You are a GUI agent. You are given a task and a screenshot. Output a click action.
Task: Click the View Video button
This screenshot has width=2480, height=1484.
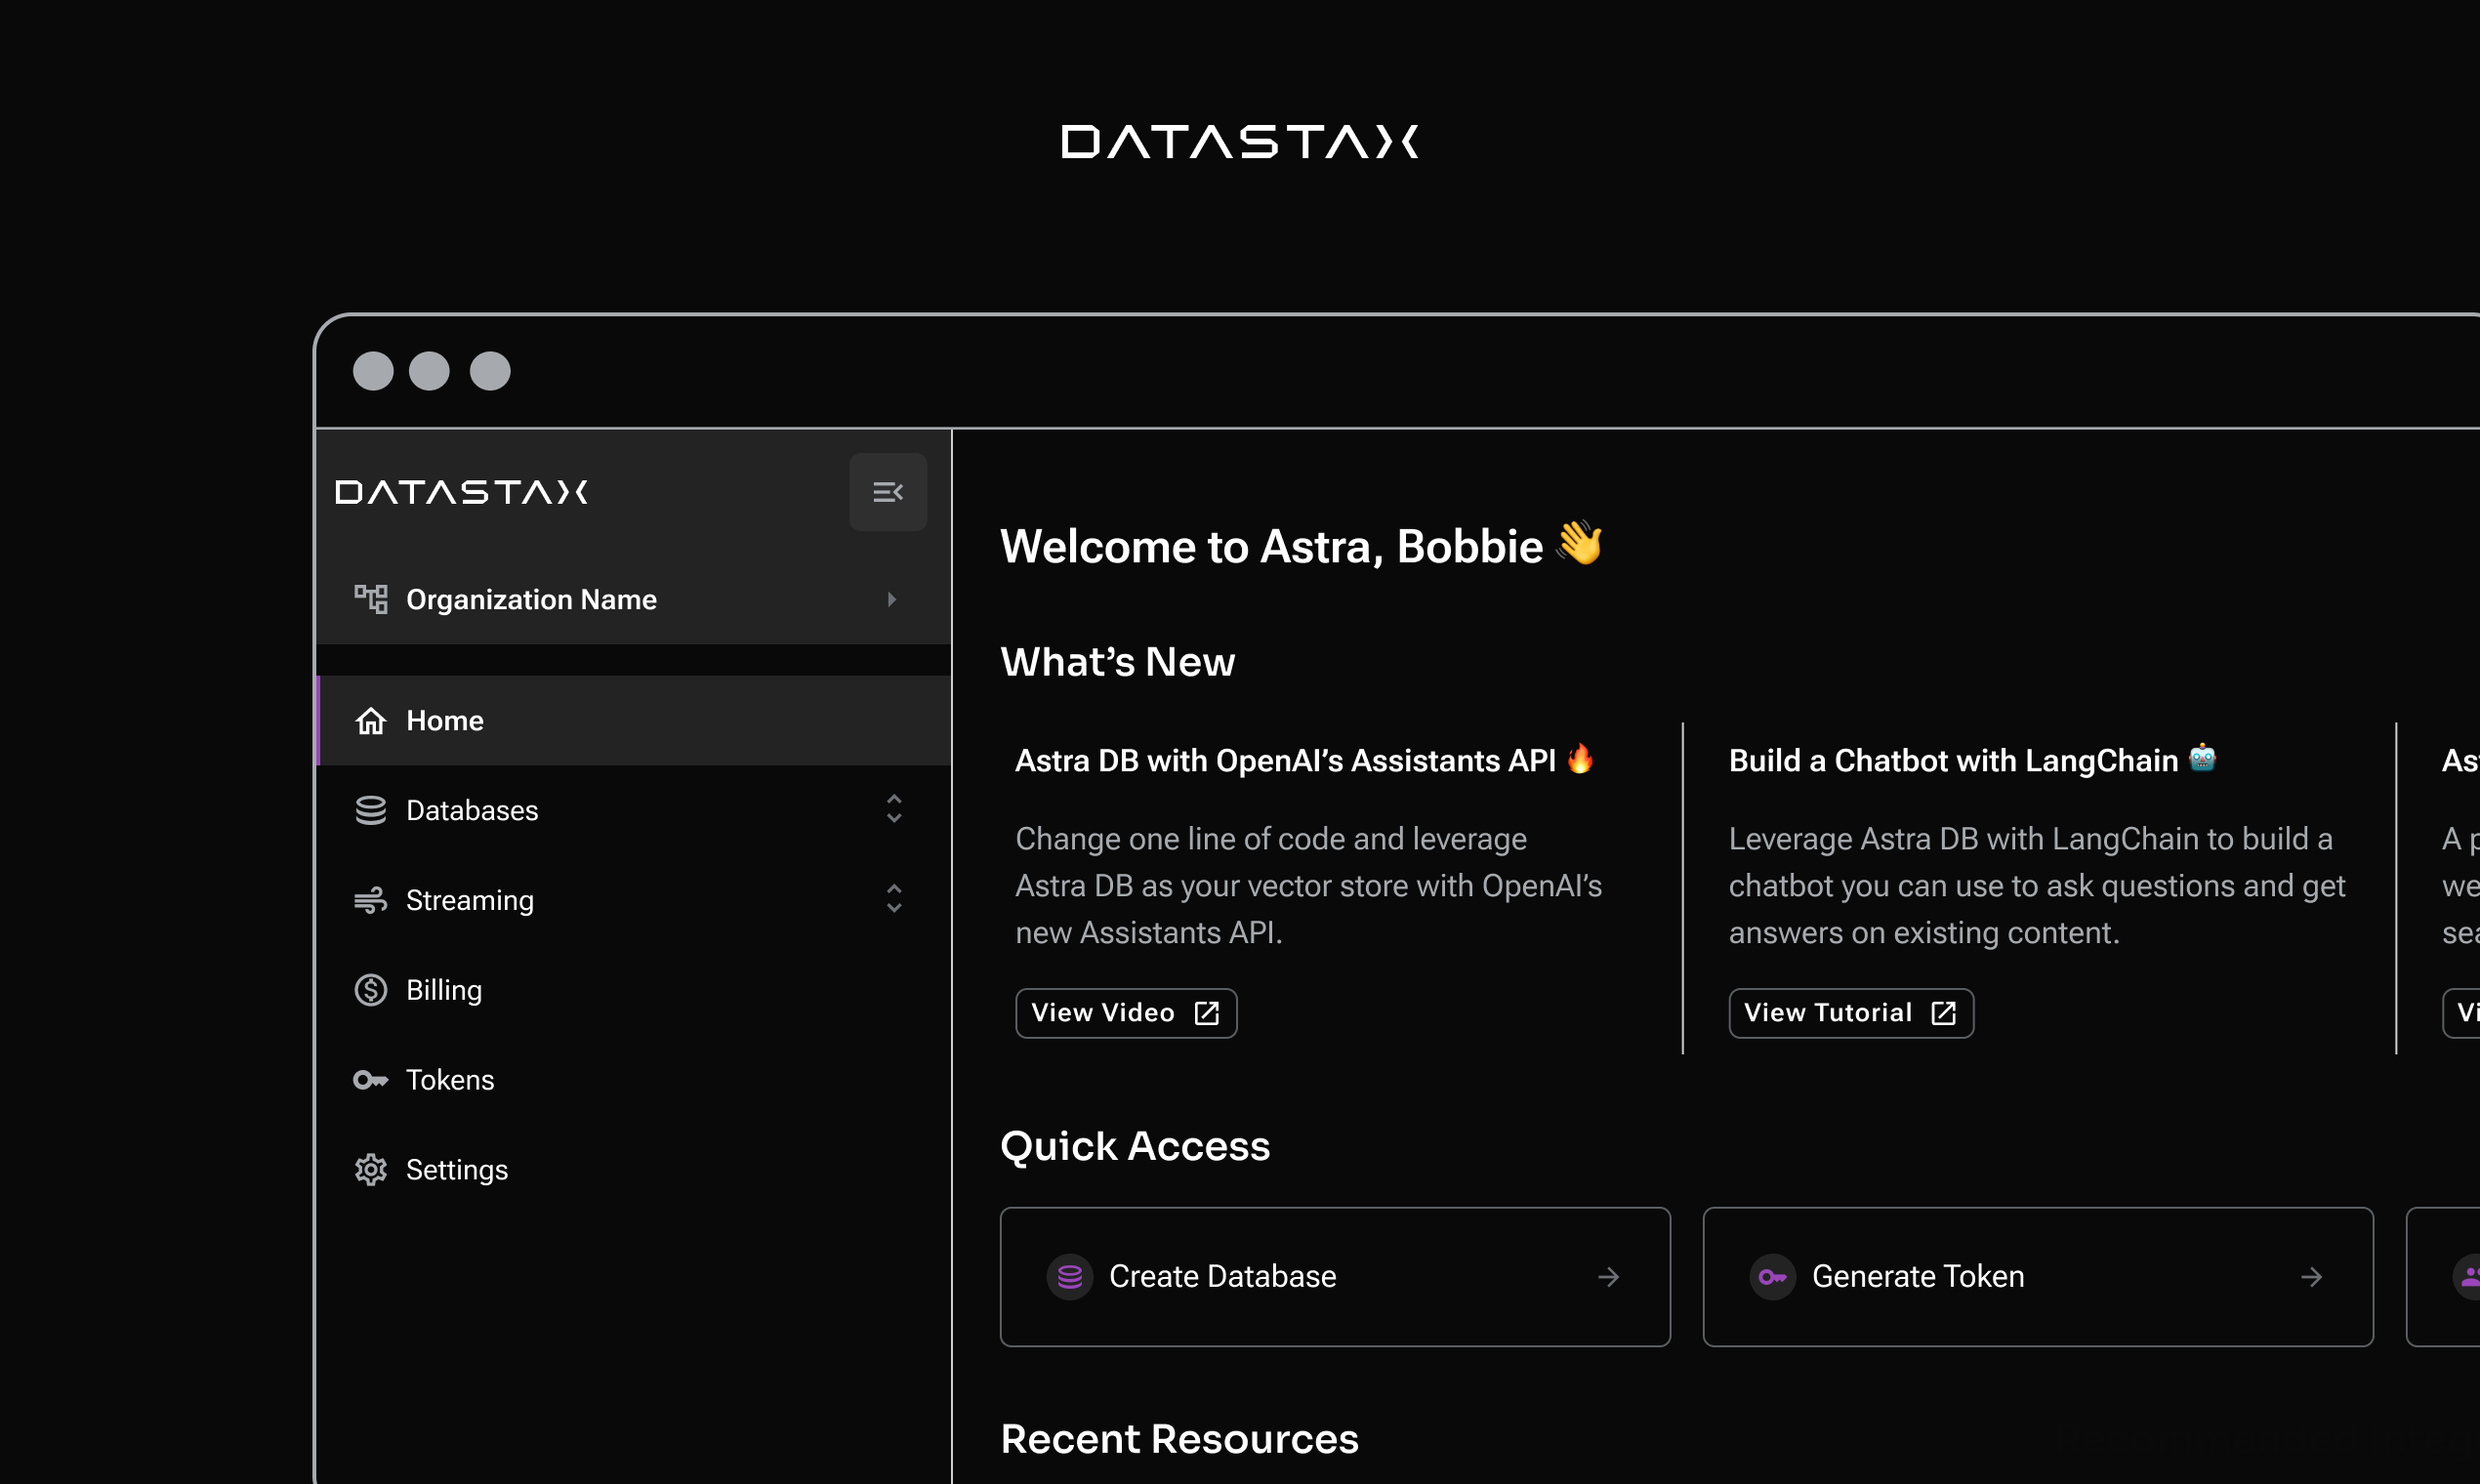(1126, 1013)
